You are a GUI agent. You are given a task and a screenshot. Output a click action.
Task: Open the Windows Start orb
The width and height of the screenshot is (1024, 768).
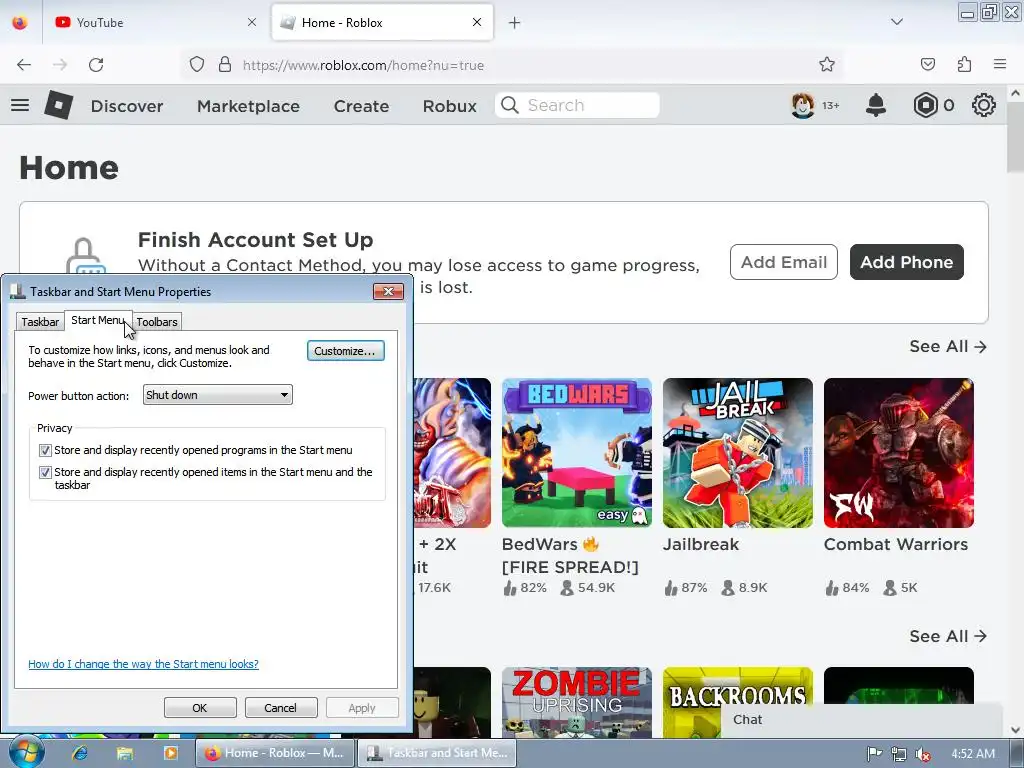[x=26, y=752]
